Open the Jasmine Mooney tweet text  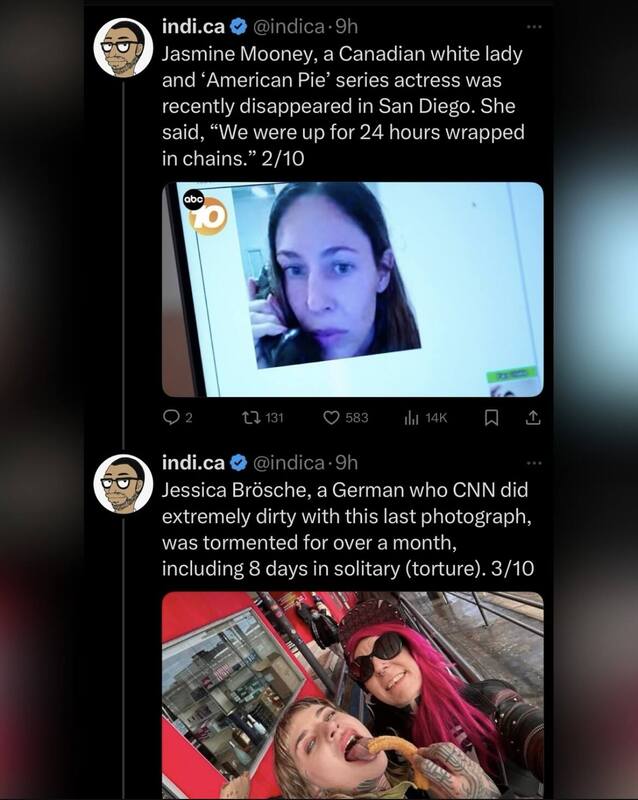coord(343,106)
